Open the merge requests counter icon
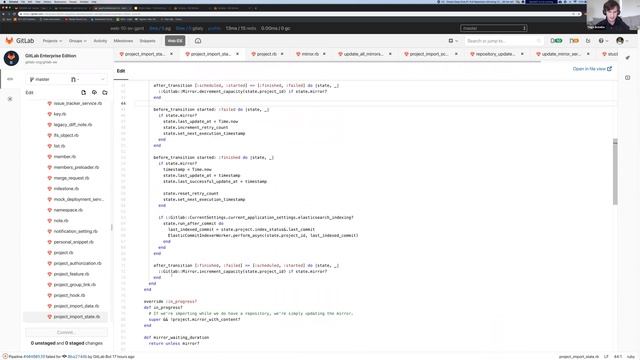The height and width of the screenshot is (360, 640). (574, 41)
